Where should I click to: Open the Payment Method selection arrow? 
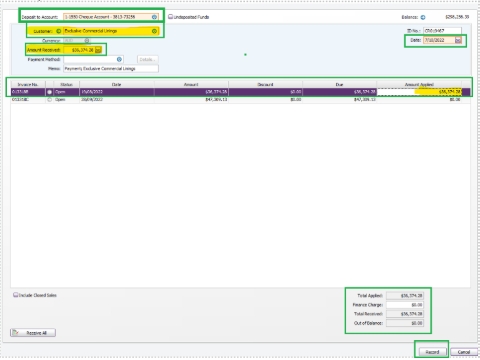click(119, 59)
